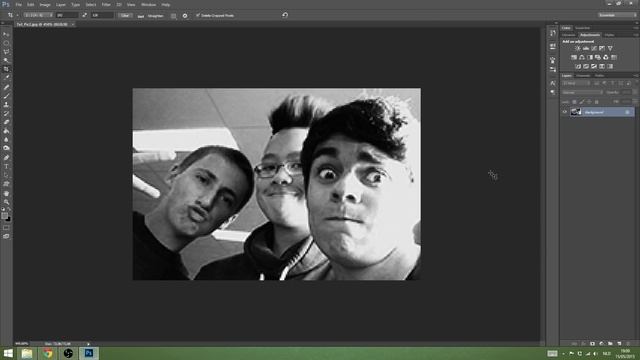Toggle lock image pixels brush icon
This screenshot has width=640, height=360.
[x=582, y=102]
